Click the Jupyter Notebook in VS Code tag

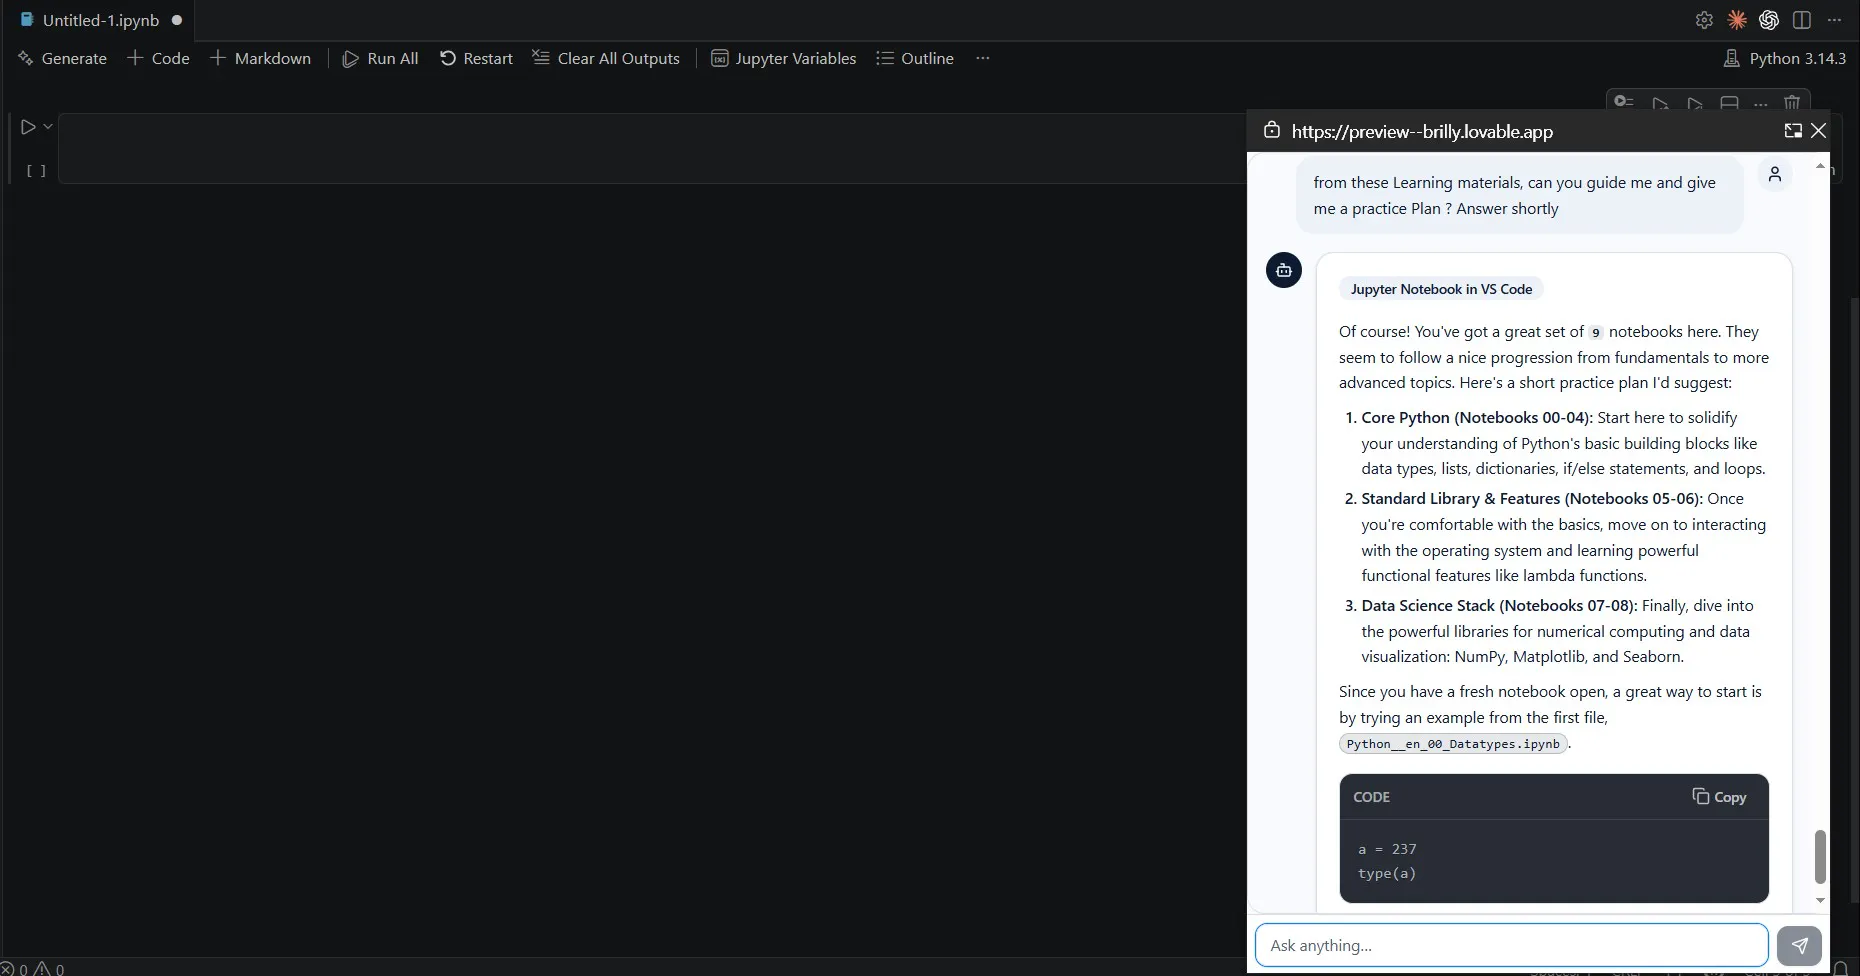[x=1441, y=289]
